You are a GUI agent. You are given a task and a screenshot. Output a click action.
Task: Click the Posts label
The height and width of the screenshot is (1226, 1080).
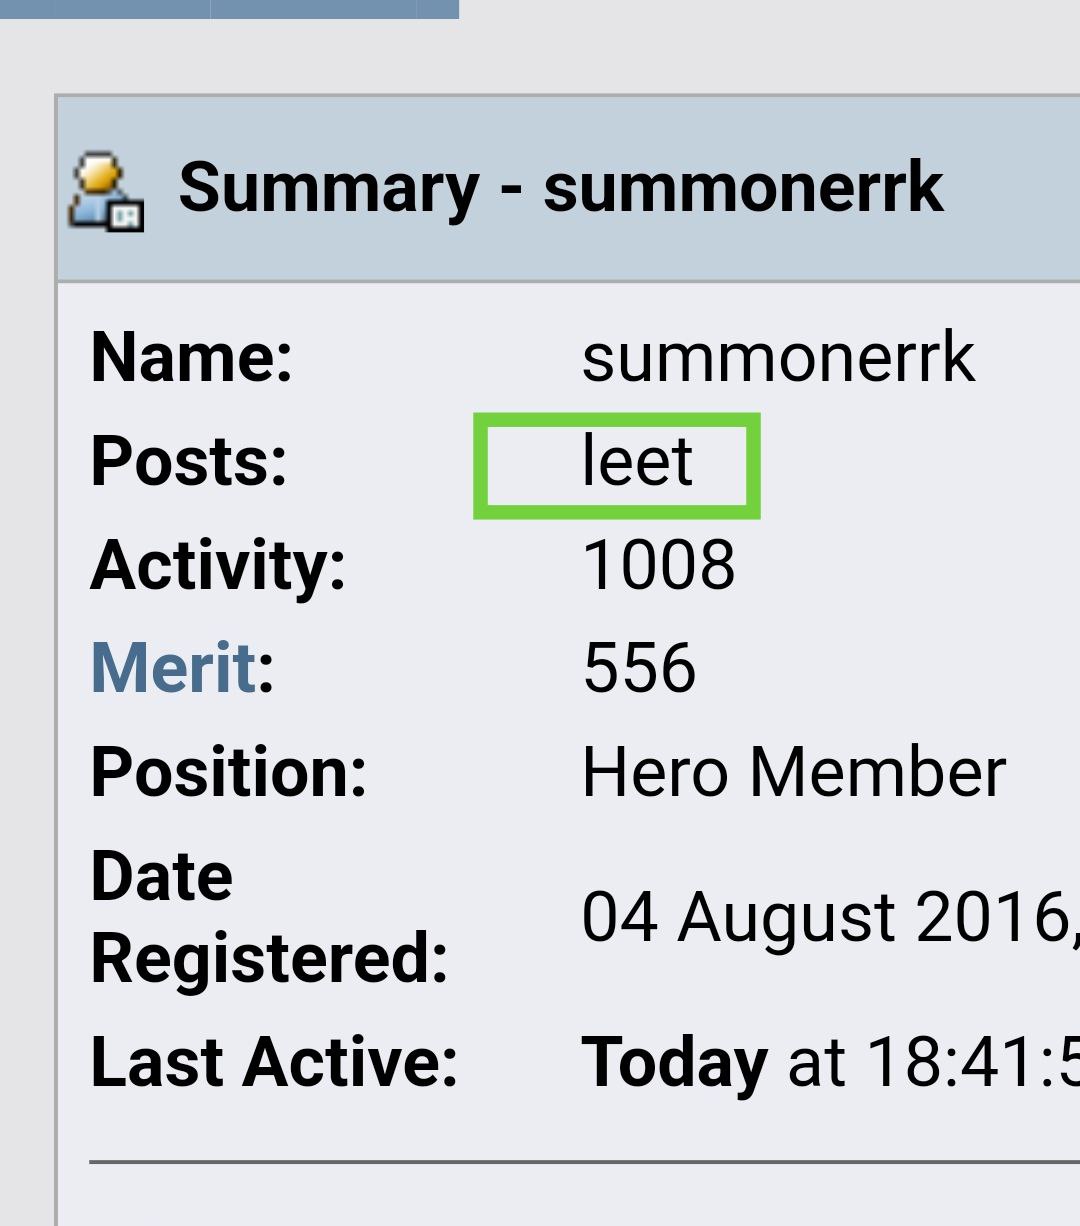189,461
